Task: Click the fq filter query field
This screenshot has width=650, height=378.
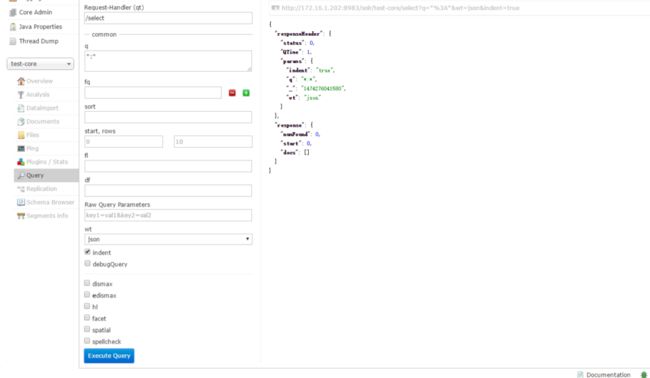Action: coord(153,93)
